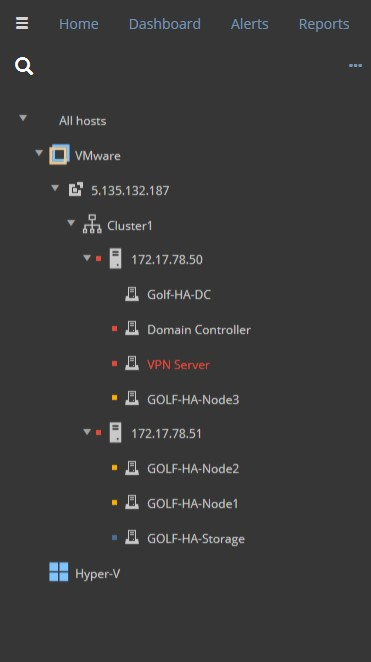This screenshot has height=662, width=371.
Task: Collapse the Cluster1 expander arrow
Action: (71, 222)
